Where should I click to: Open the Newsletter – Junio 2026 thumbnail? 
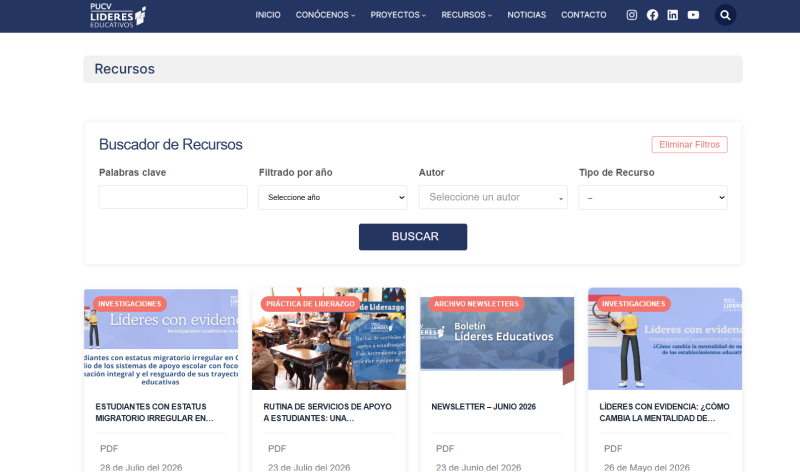pos(497,338)
